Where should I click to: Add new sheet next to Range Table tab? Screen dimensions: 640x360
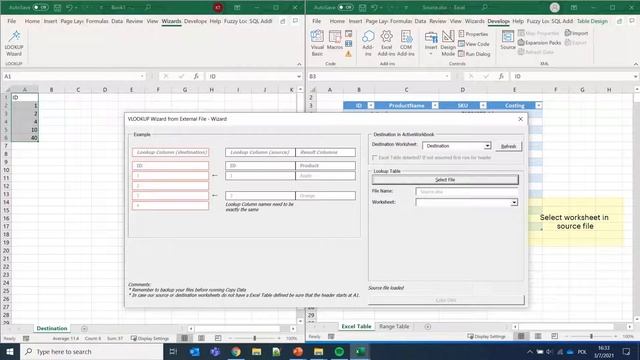(x=428, y=327)
